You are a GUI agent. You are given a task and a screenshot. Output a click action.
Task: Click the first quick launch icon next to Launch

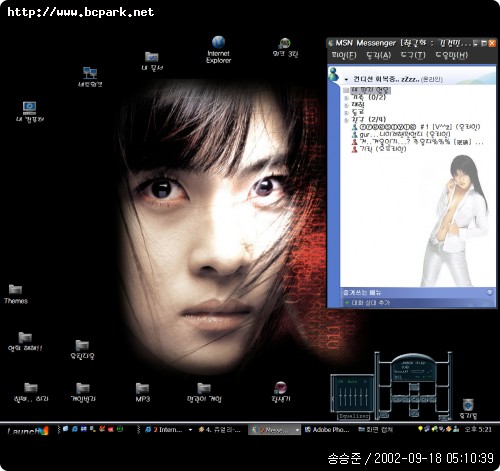pyautogui.click(x=65, y=429)
